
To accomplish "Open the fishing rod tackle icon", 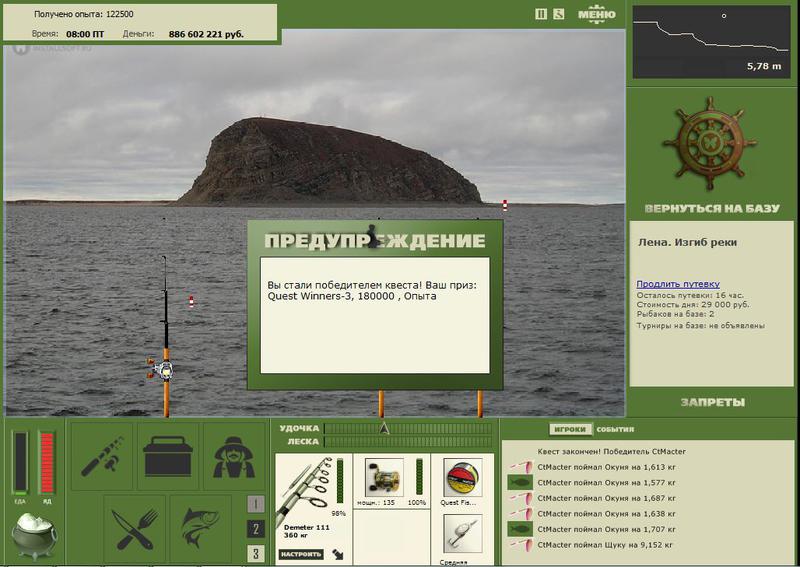I will point(102,455).
